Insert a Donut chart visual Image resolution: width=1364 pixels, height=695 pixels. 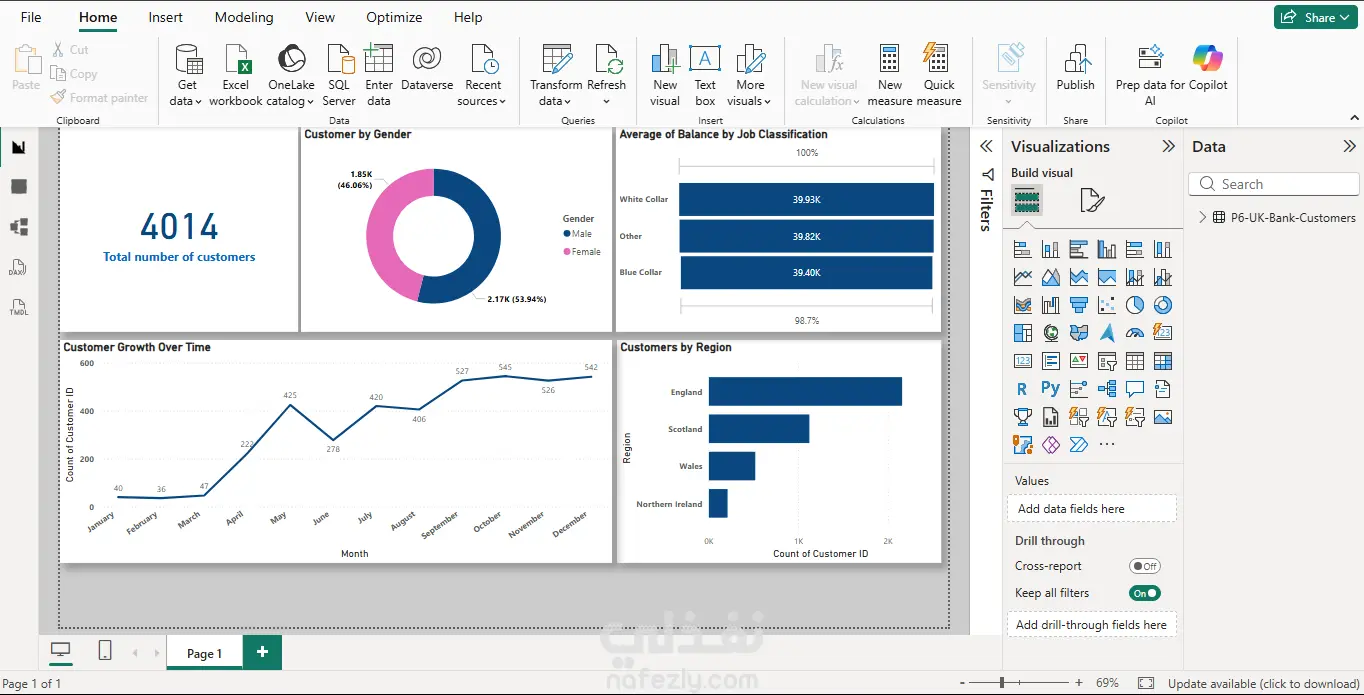[1162, 305]
